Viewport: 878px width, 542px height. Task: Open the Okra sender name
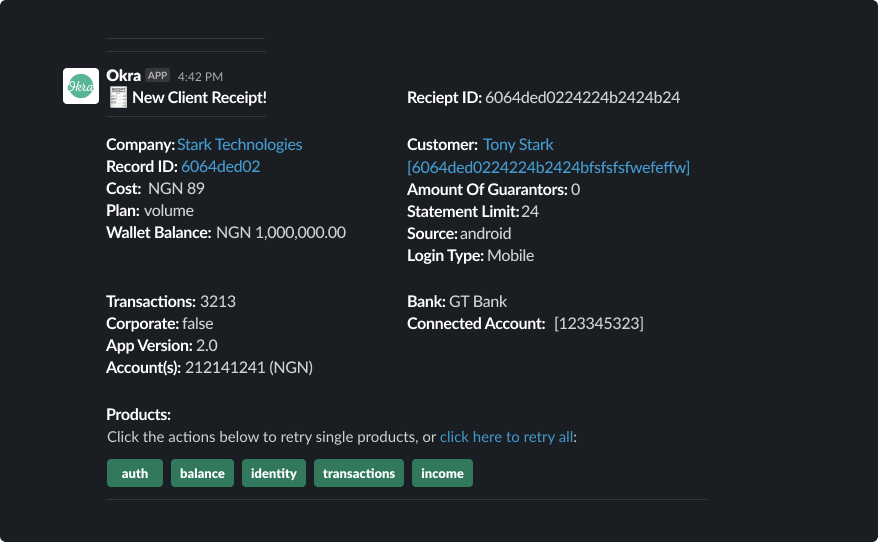[123, 76]
